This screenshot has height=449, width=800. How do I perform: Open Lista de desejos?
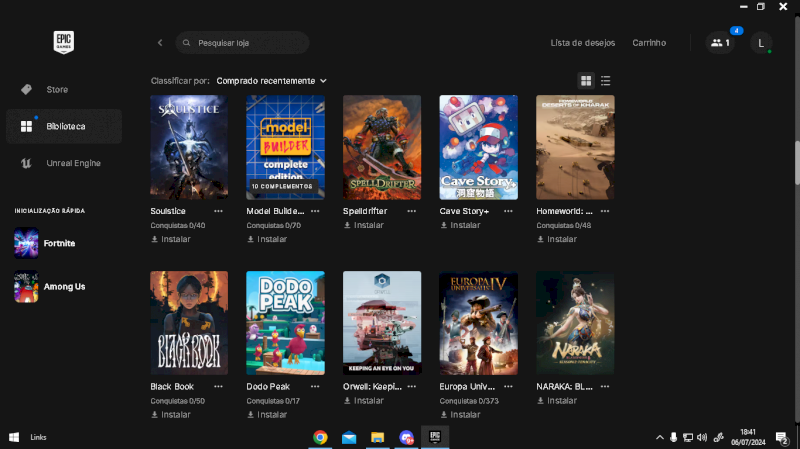click(583, 43)
